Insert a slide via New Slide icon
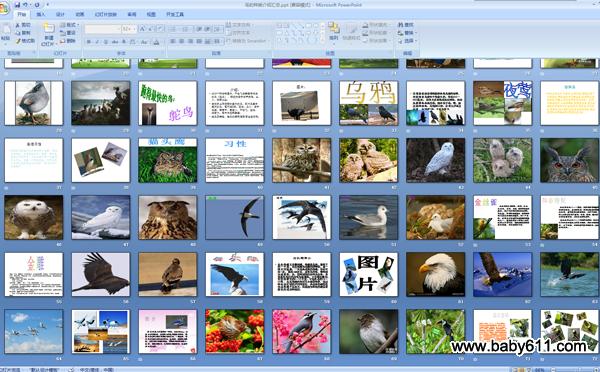This screenshot has width=600, height=372. (x=49, y=28)
